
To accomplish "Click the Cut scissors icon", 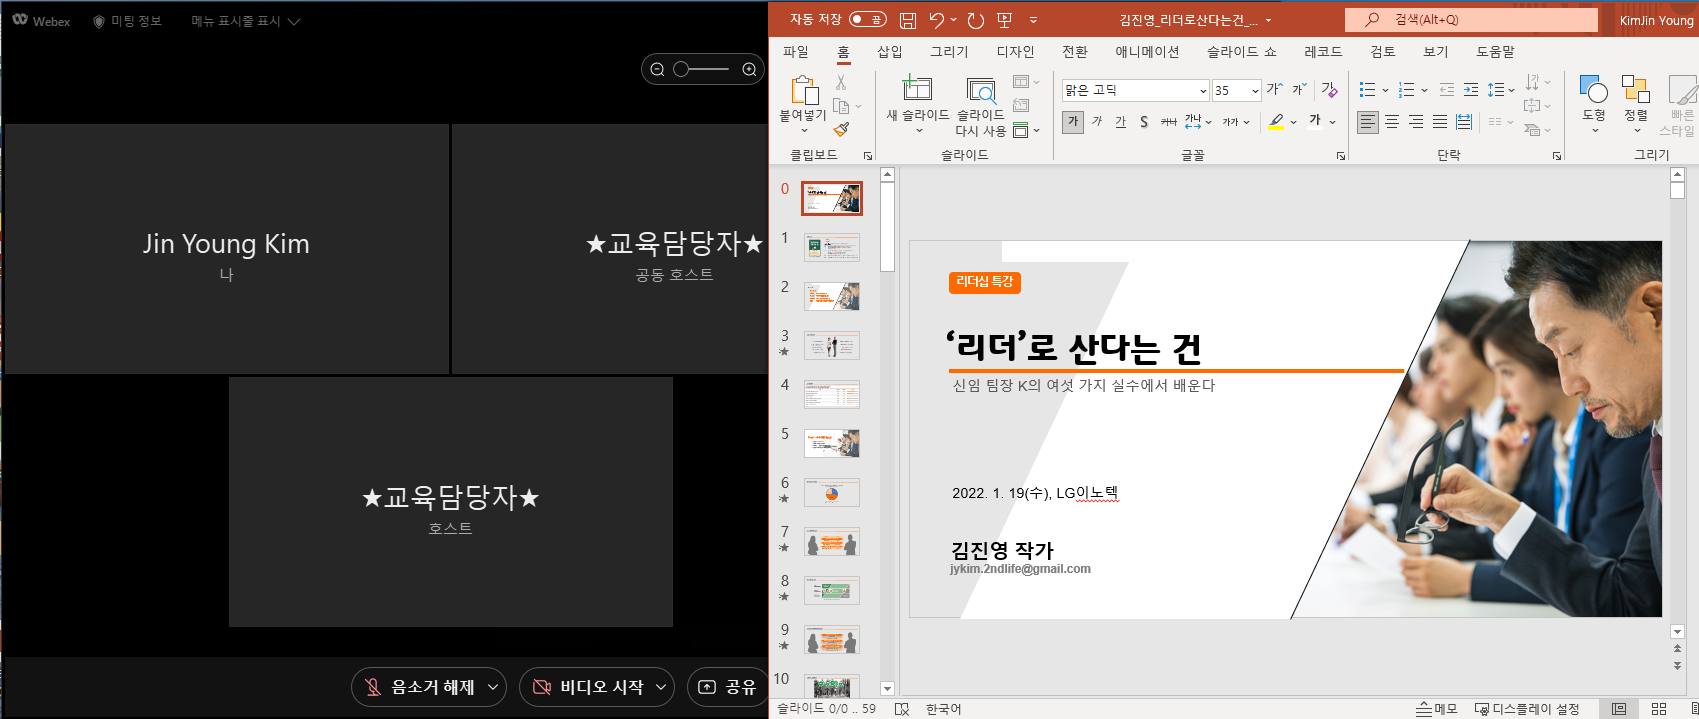I will 841,83.
